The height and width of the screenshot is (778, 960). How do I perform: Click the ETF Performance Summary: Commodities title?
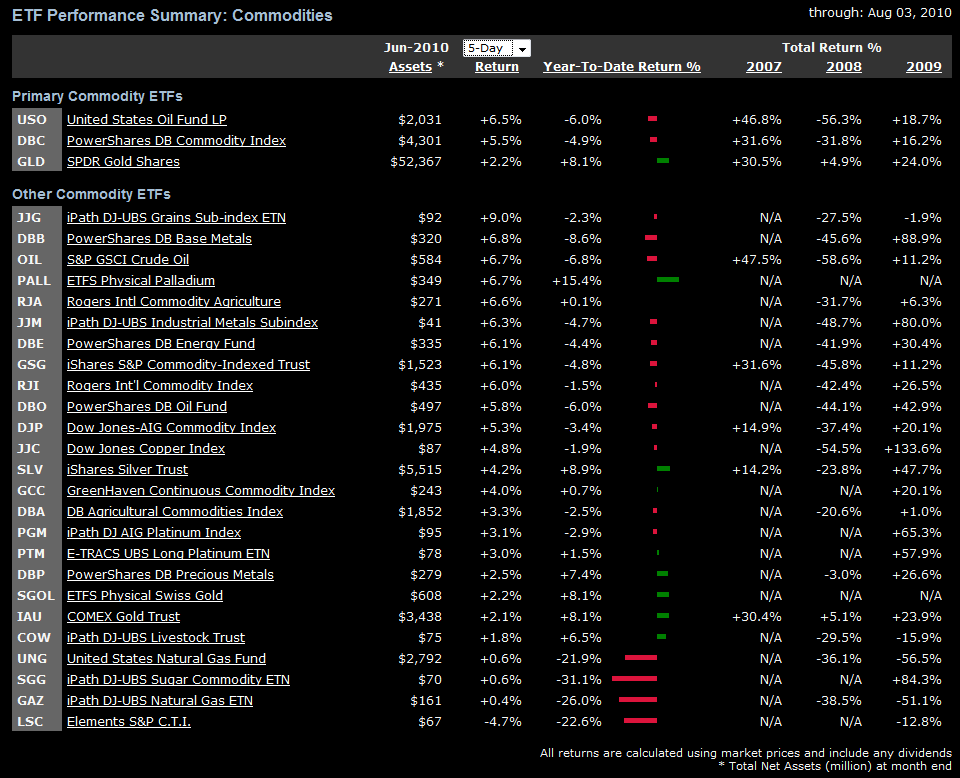[172, 15]
